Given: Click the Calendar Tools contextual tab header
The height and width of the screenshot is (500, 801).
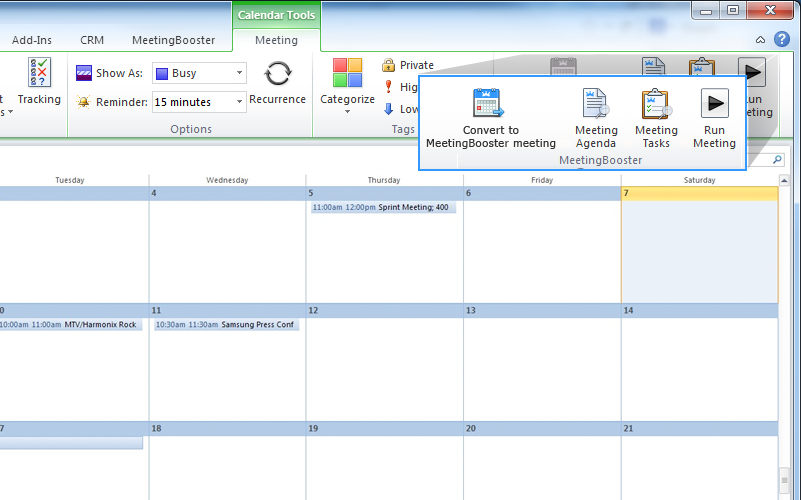Looking at the screenshot, I should tap(276, 15).
